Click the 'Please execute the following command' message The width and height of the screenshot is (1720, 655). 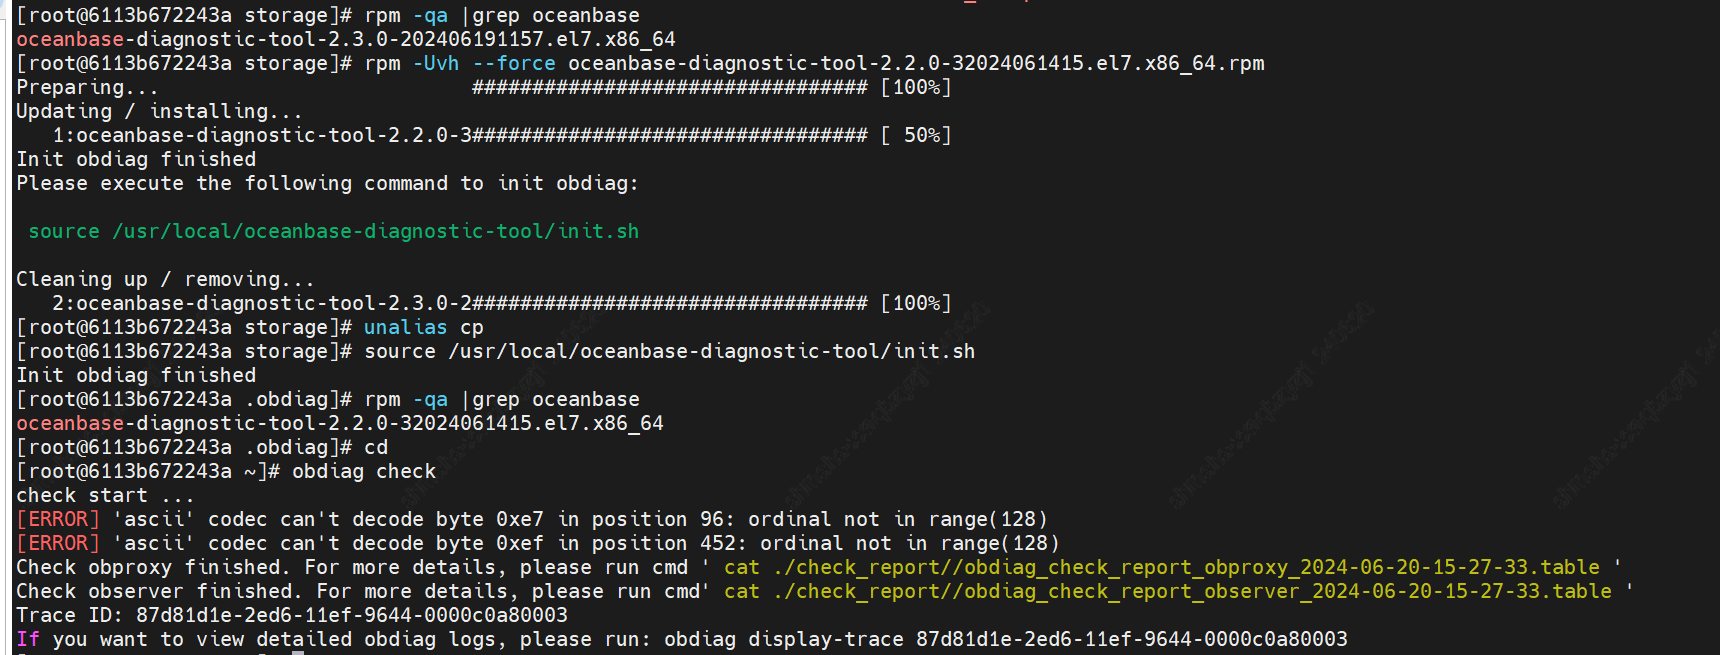pos(327,183)
